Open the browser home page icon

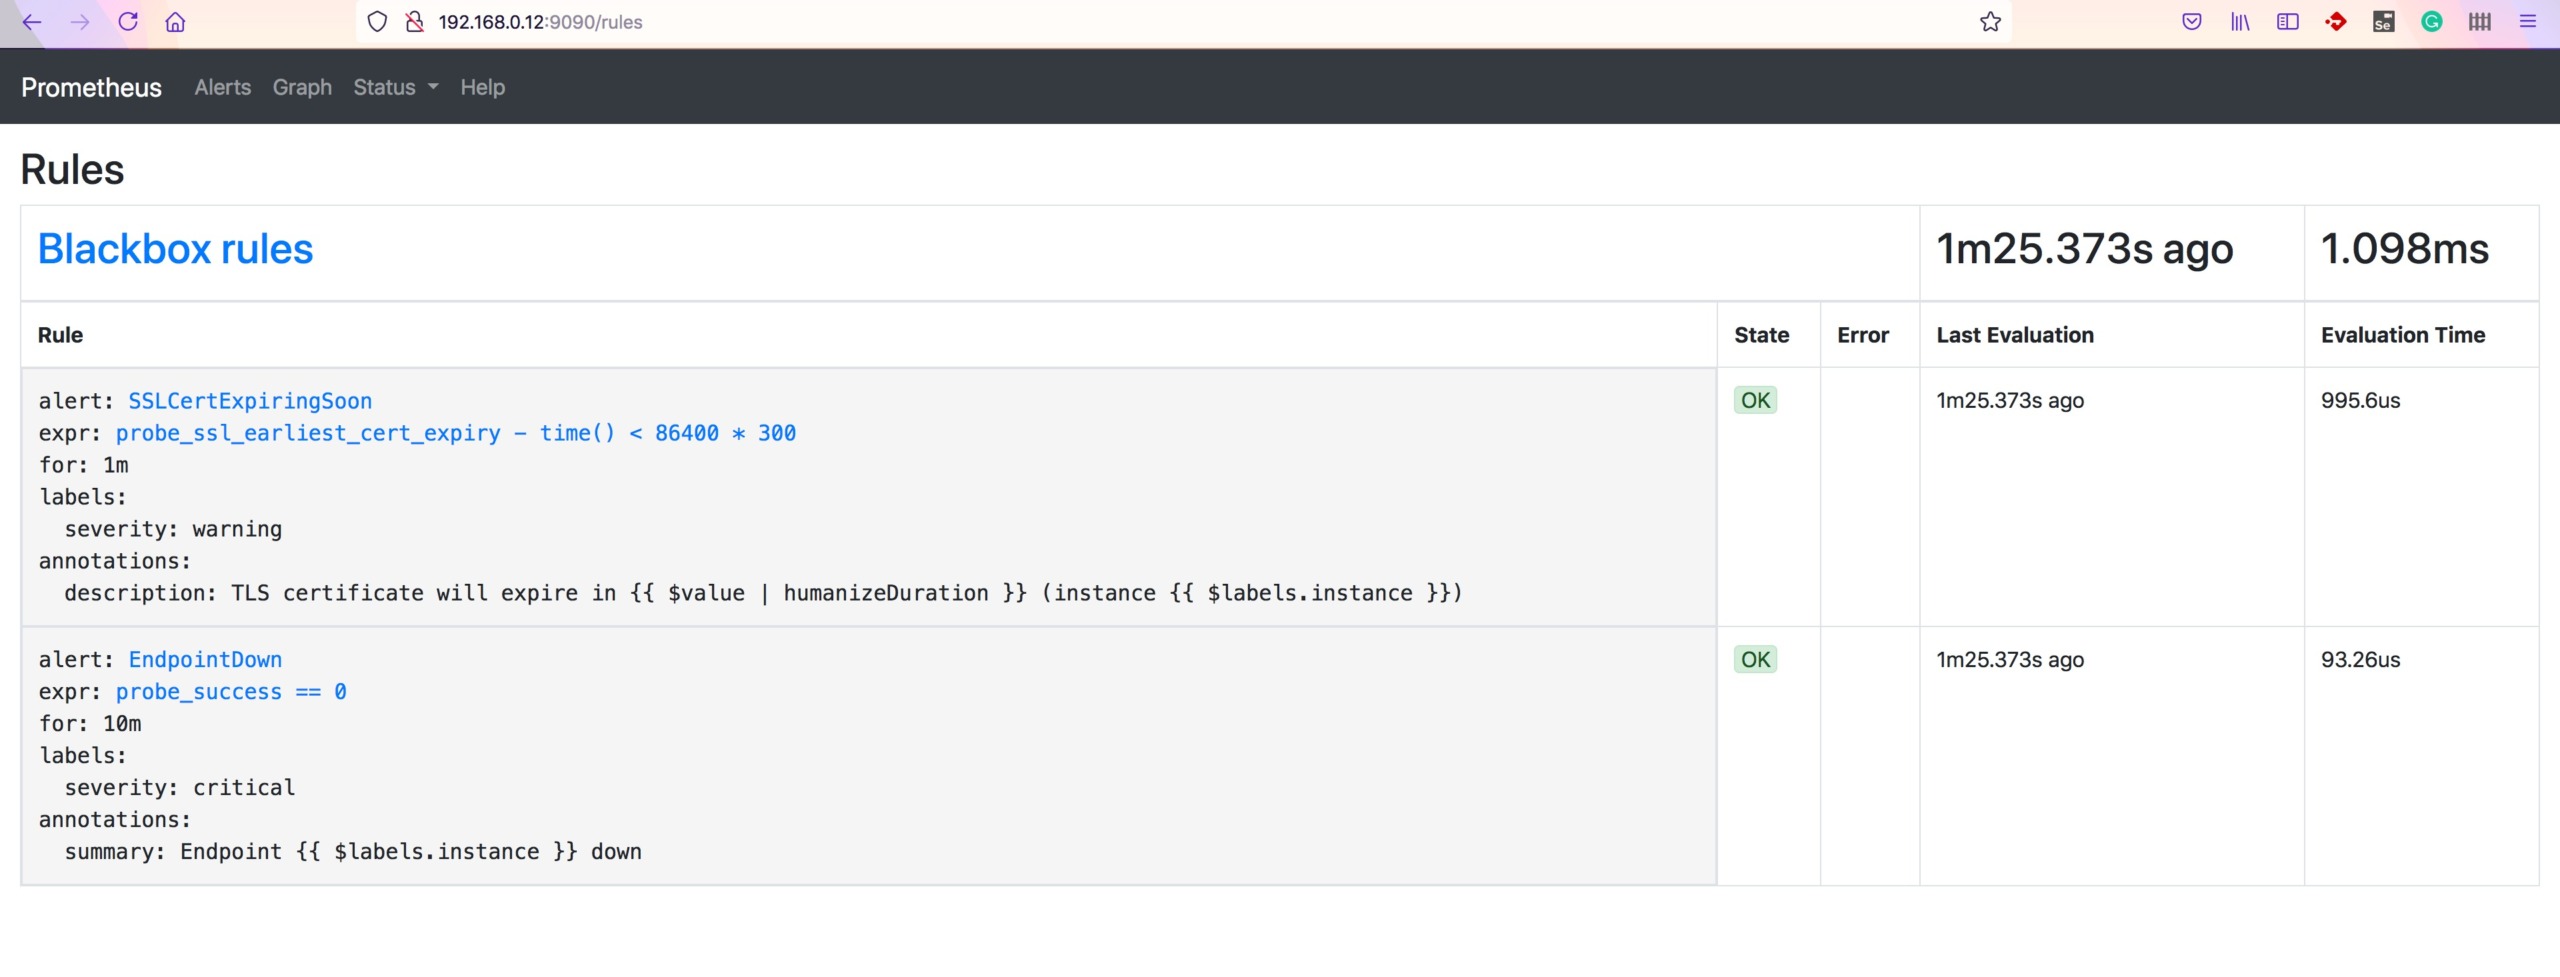click(x=176, y=22)
